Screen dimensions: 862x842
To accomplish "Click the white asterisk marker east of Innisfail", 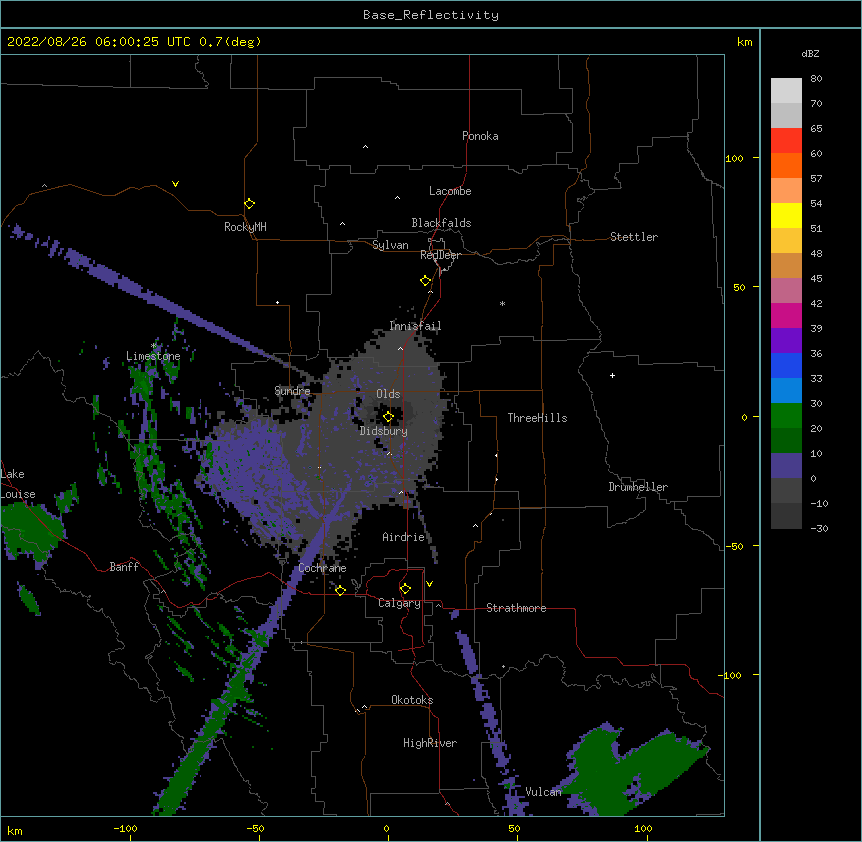I will 502,303.
